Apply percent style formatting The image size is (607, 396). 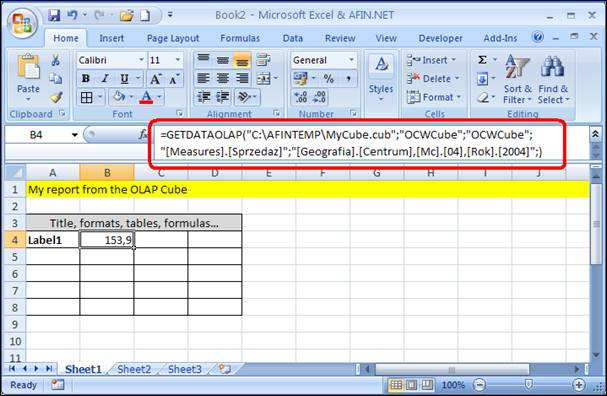(329, 79)
